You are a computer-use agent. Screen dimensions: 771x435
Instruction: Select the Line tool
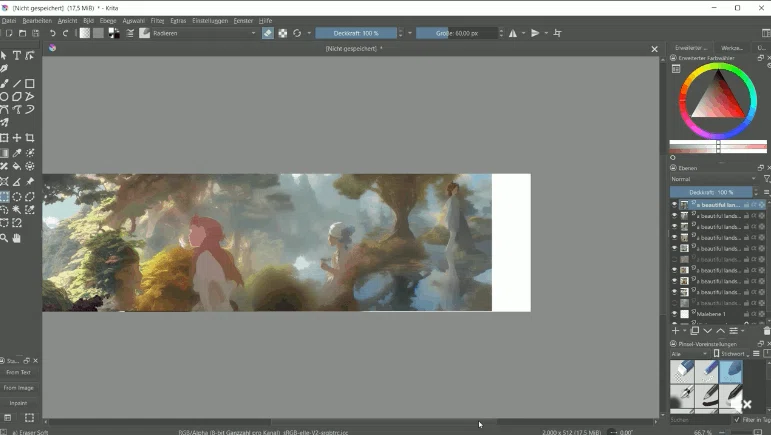click(17, 84)
